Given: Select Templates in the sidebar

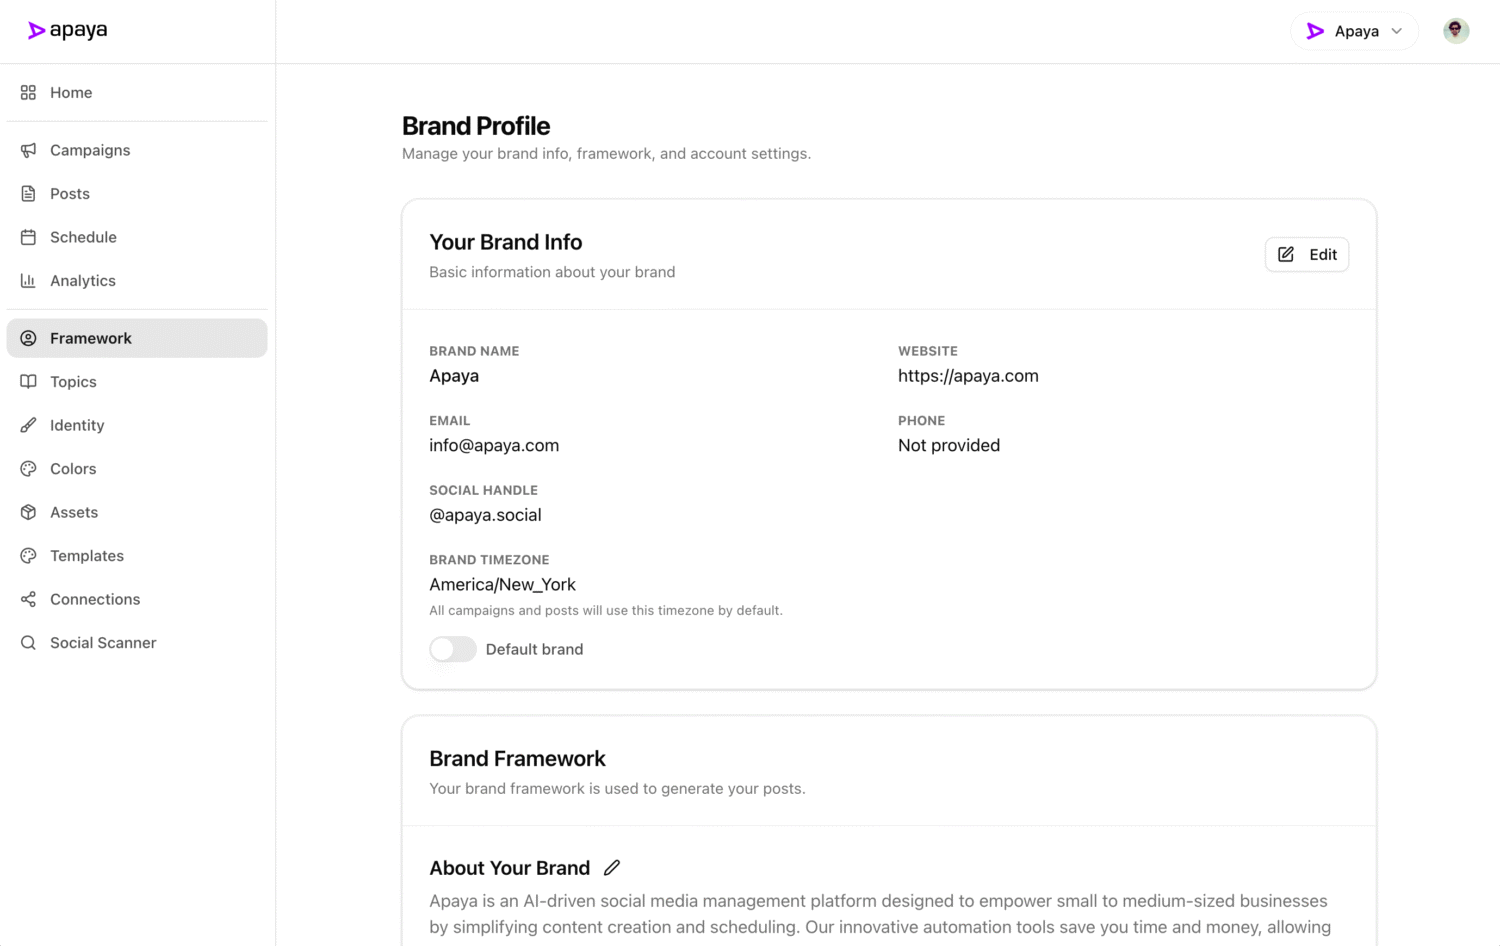Looking at the screenshot, I should (86, 555).
